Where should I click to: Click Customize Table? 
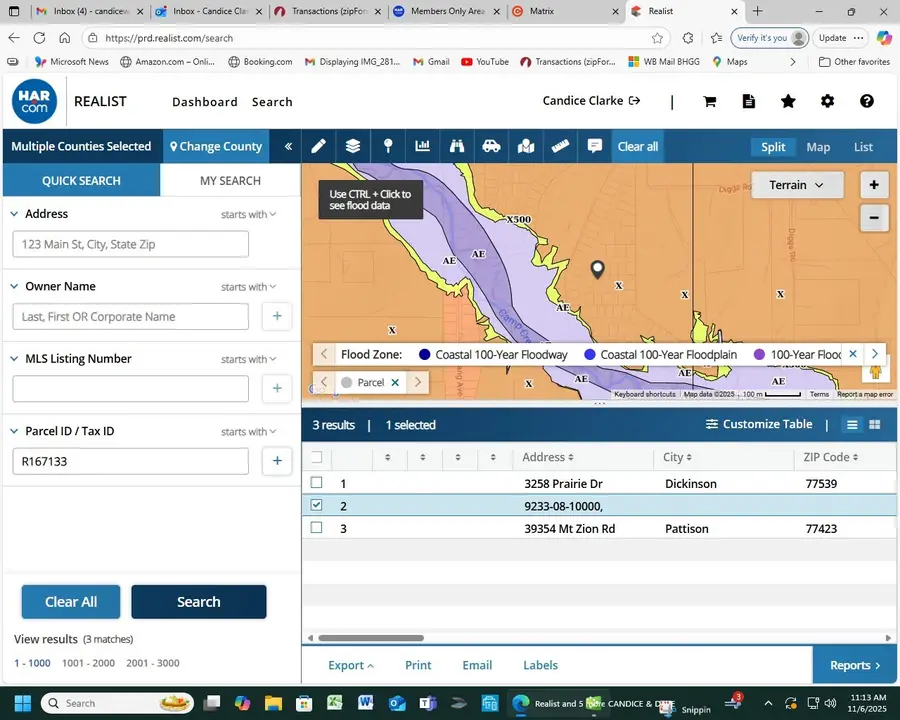point(759,425)
